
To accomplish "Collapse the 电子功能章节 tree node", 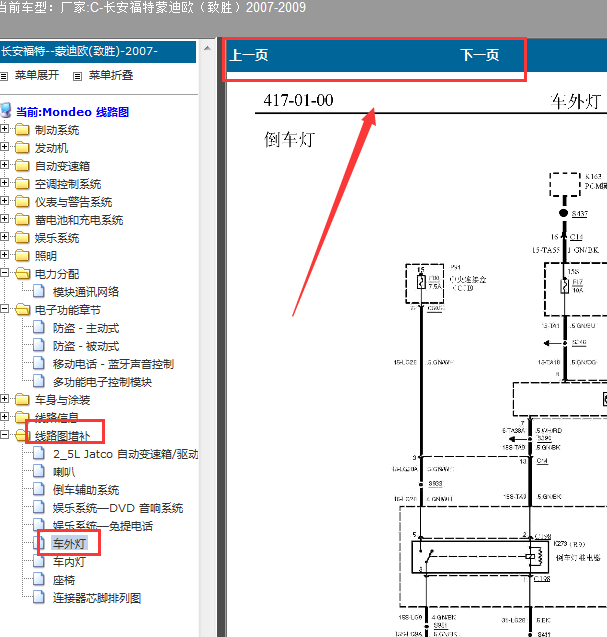I will tap(4, 309).
